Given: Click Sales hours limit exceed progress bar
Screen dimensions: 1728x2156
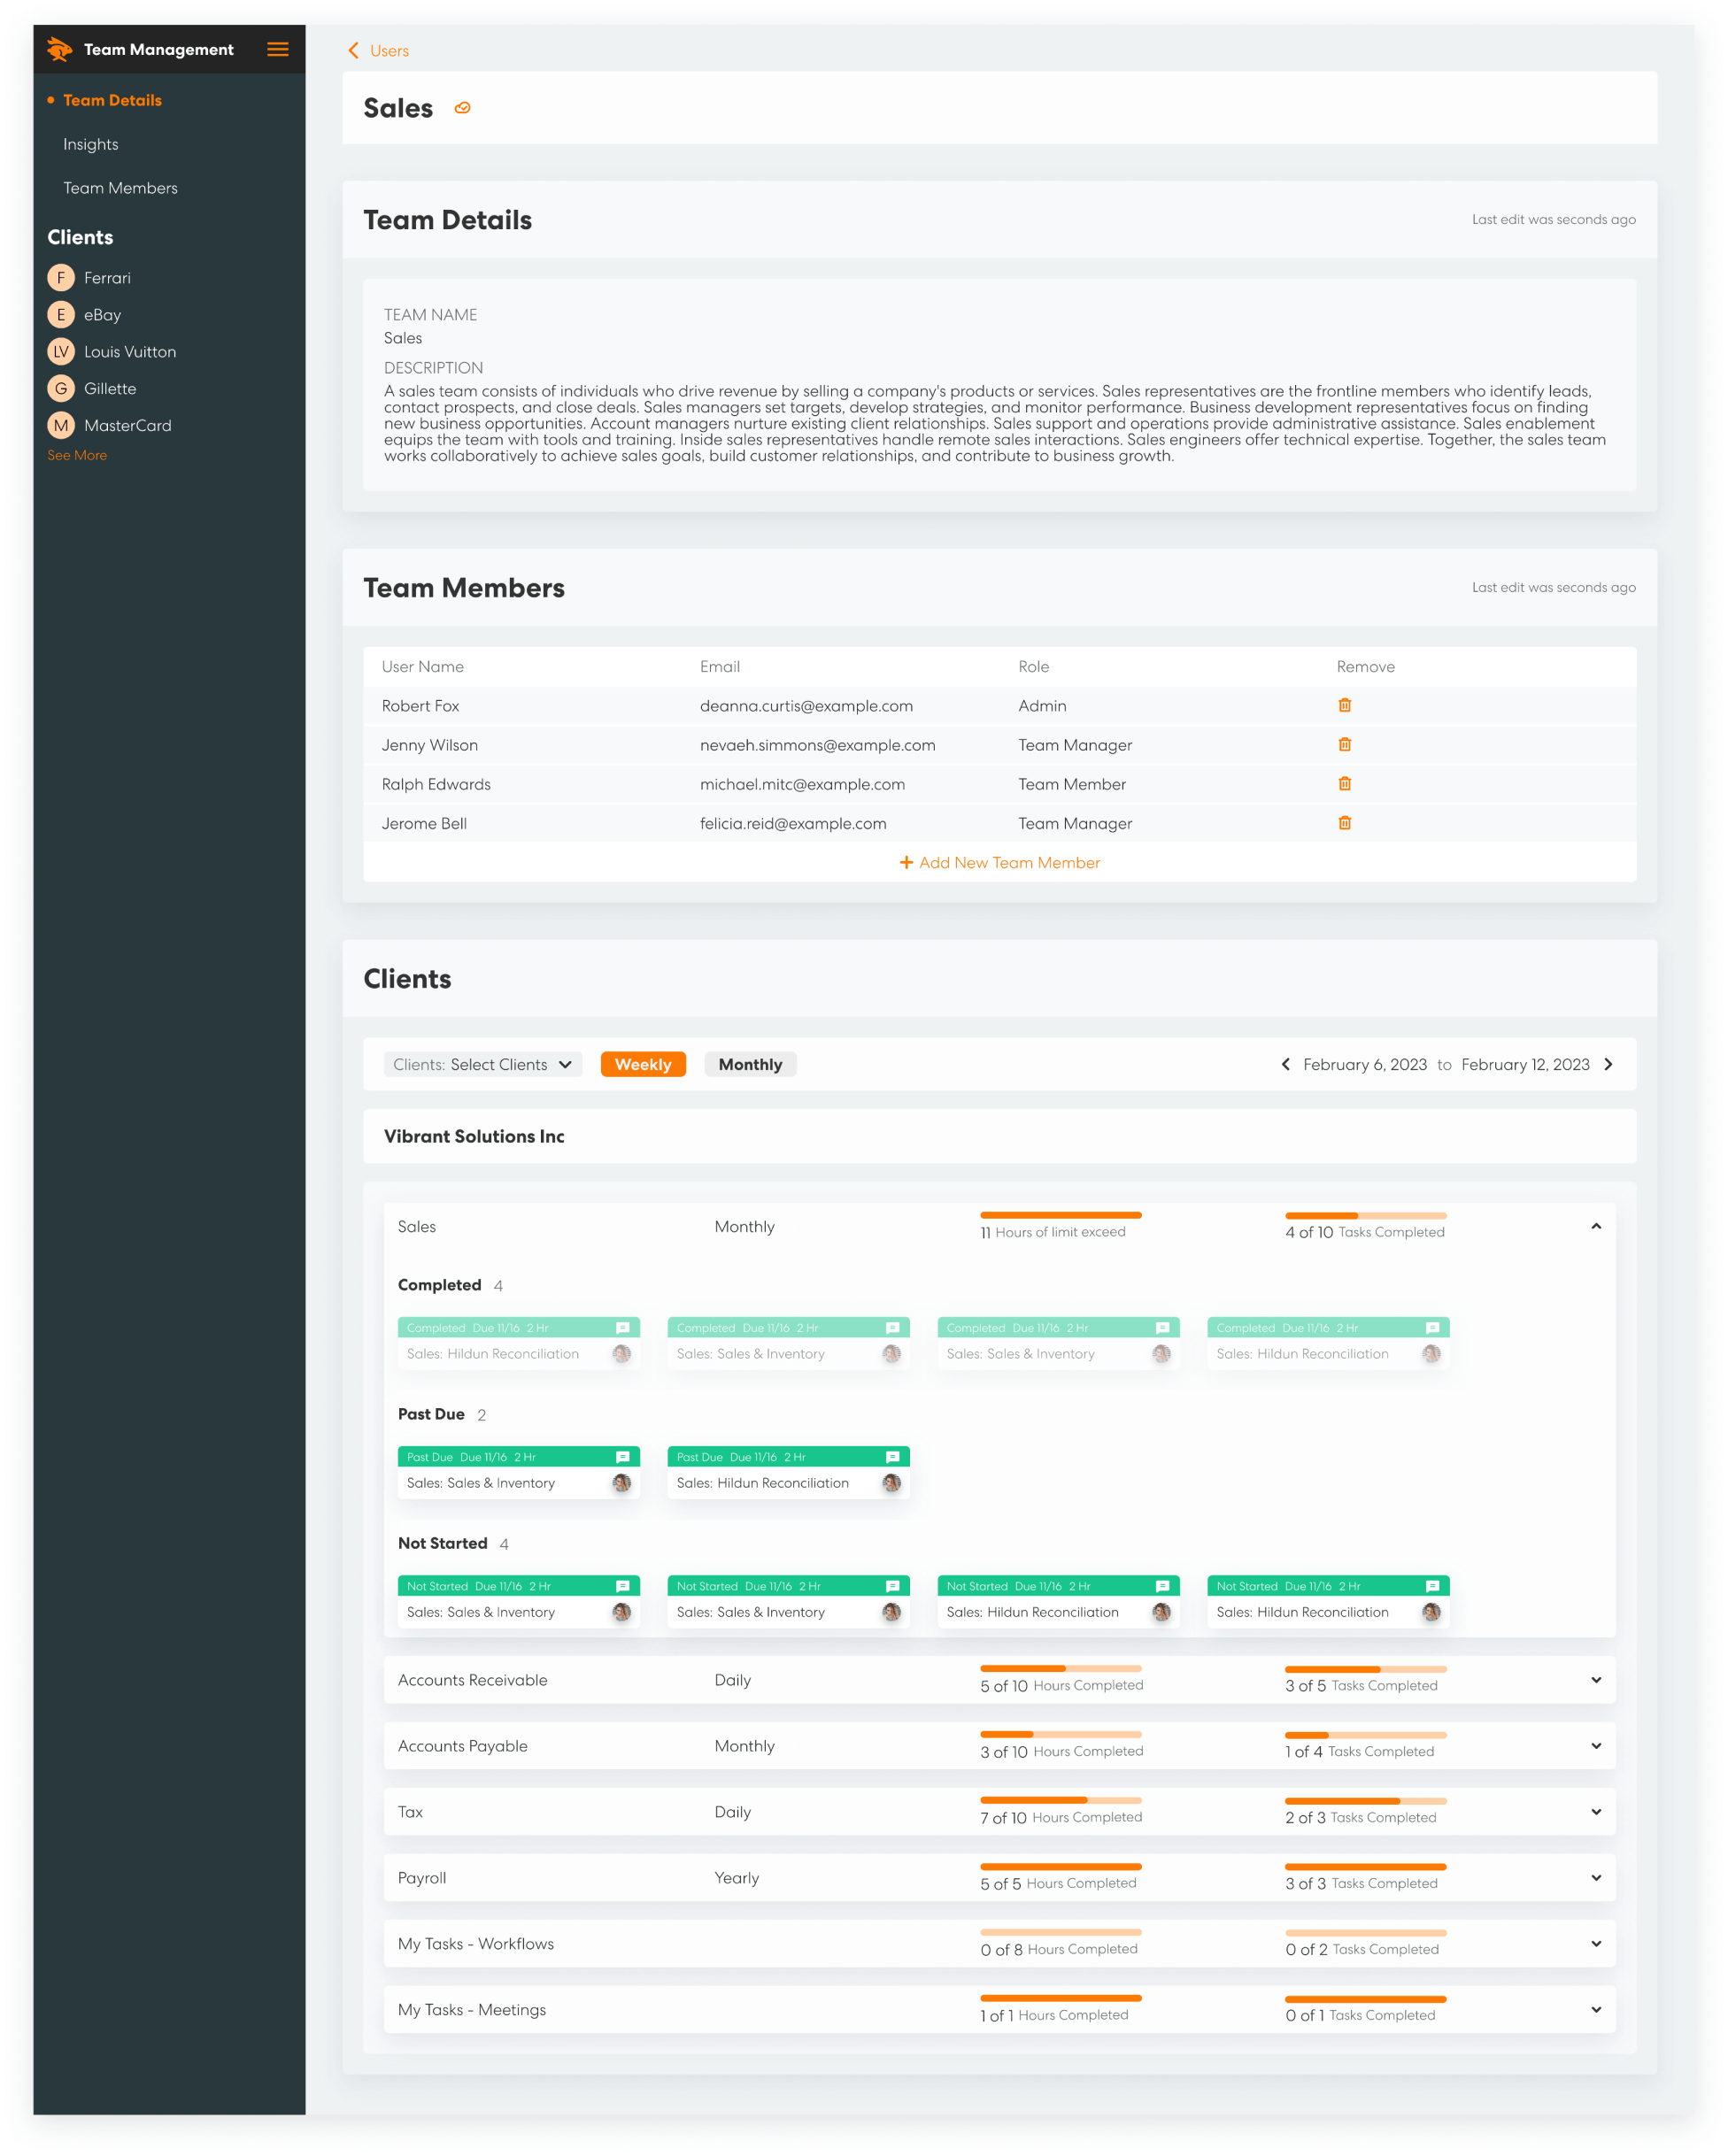Looking at the screenshot, I should pos(1061,1215).
